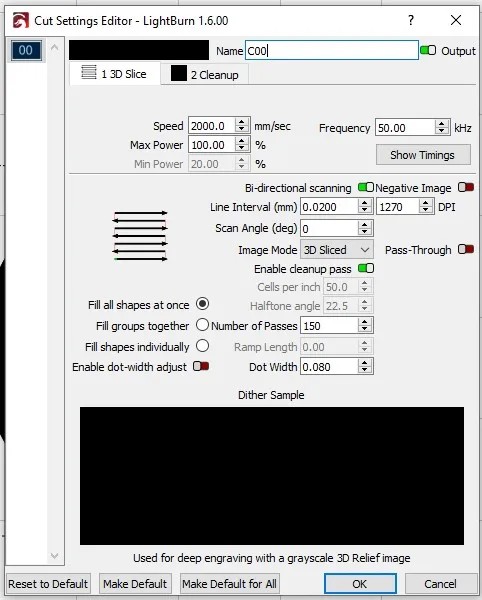The width and height of the screenshot is (482, 600).
Task: Click the help question mark icon
Action: pyautogui.click(x=411, y=20)
